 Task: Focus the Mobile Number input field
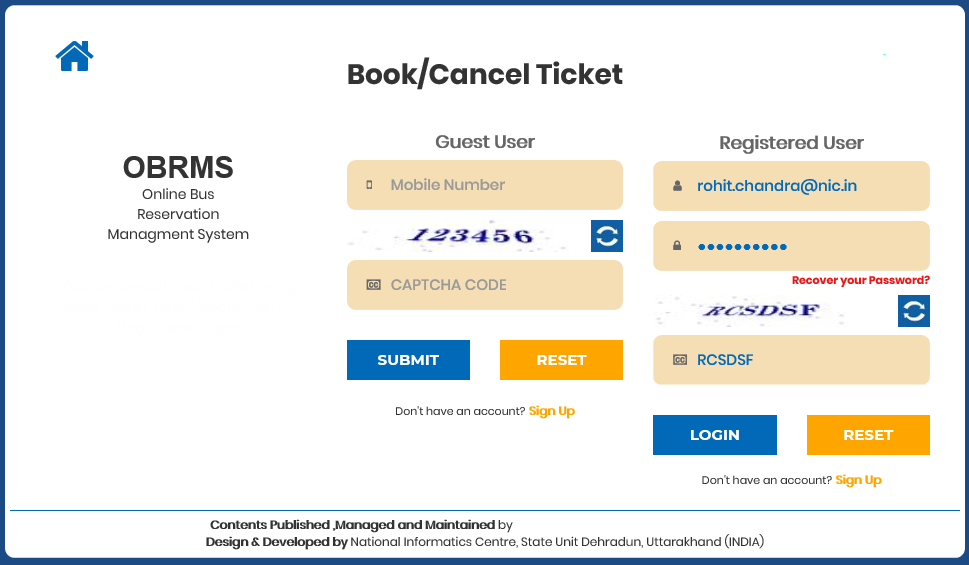click(495, 185)
